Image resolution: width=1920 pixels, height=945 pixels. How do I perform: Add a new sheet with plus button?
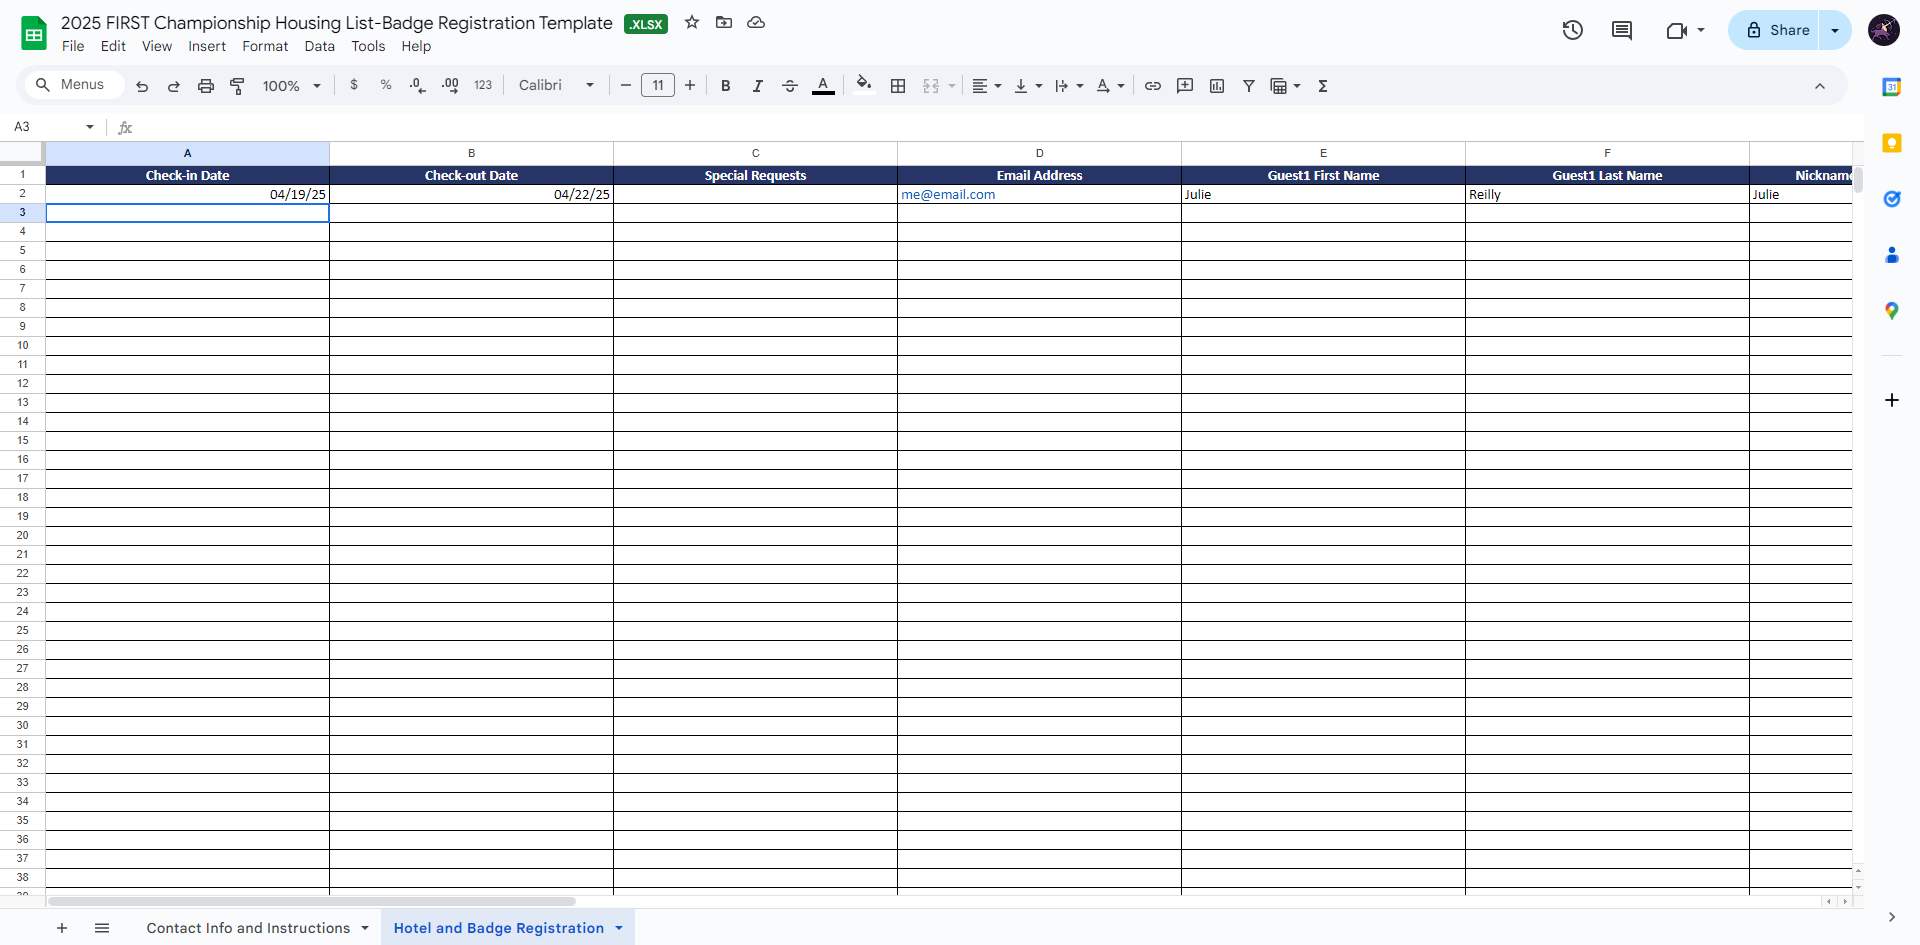(62, 928)
